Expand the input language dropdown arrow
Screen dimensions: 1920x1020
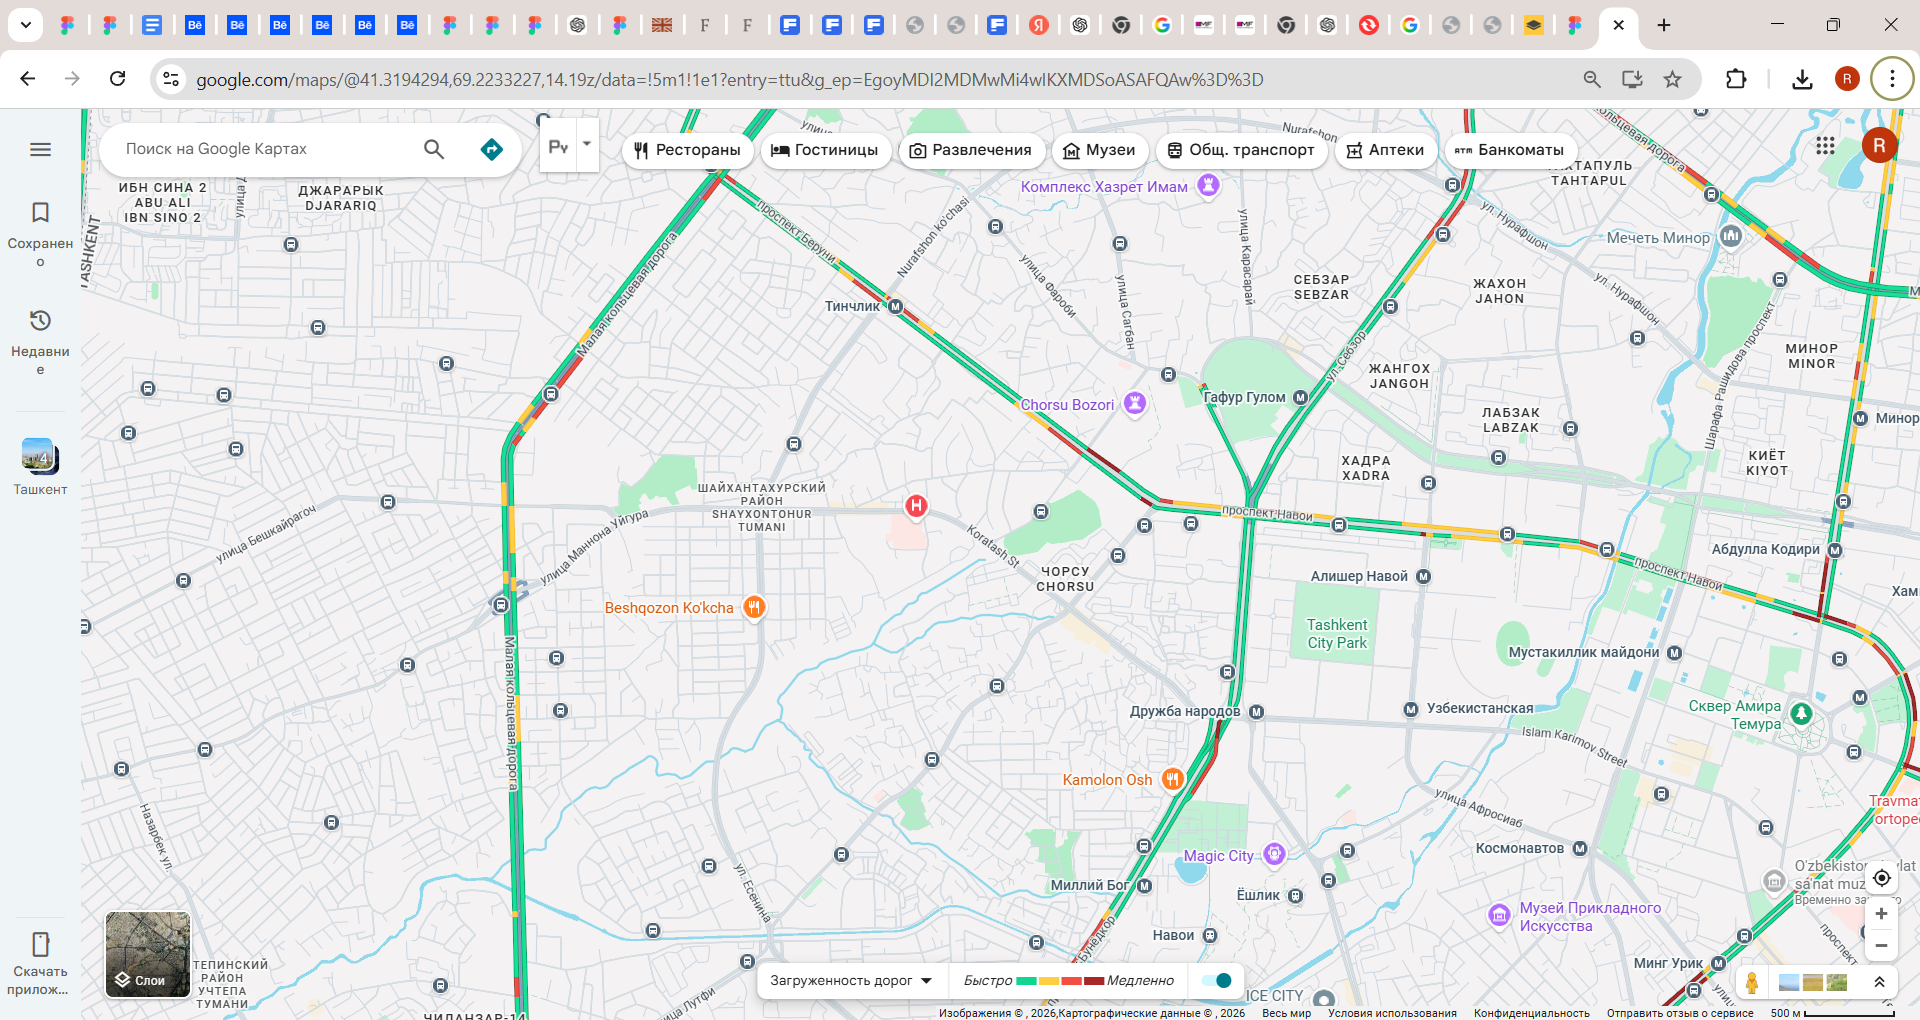click(x=587, y=144)
